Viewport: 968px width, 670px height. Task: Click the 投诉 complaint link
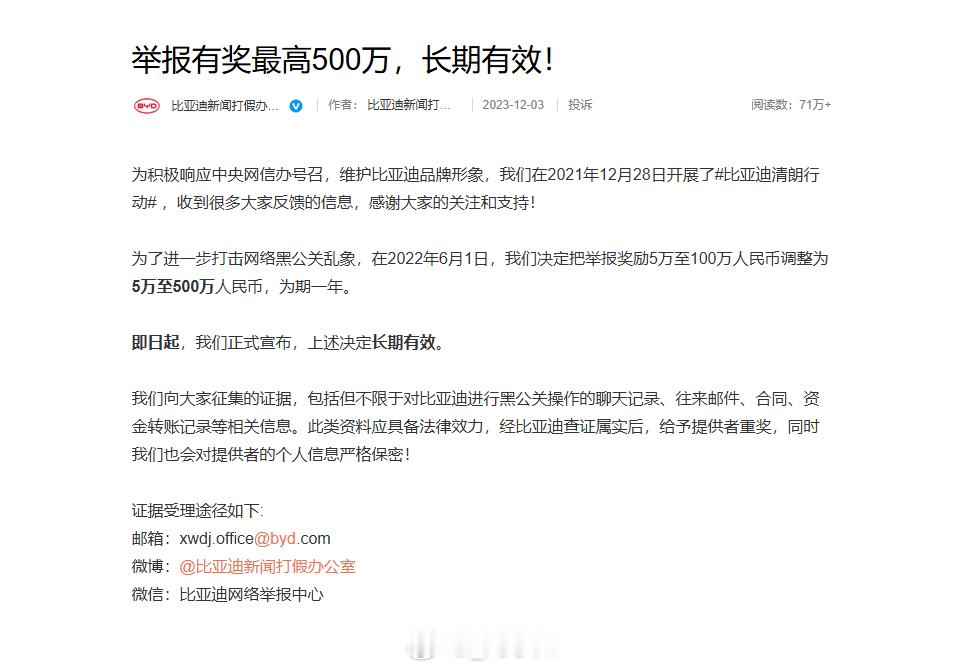point(580,105)
